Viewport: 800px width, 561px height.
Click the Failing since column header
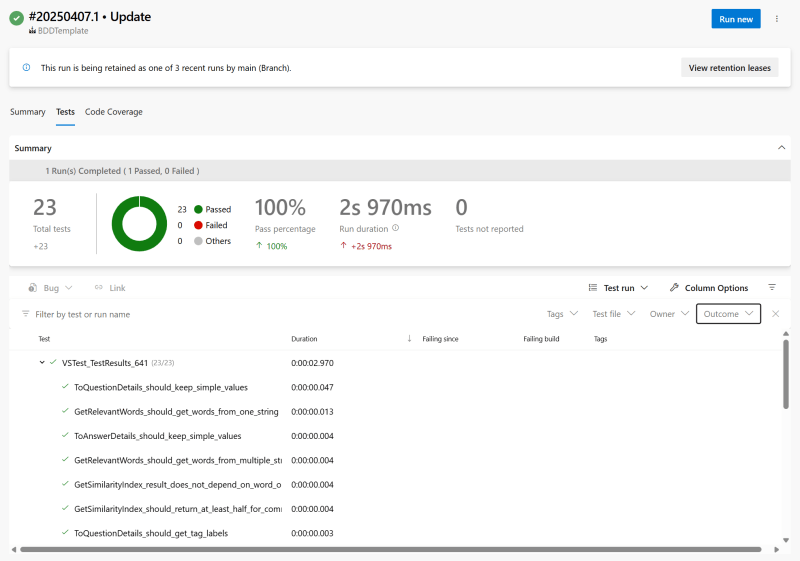click(x=440, y=339)
